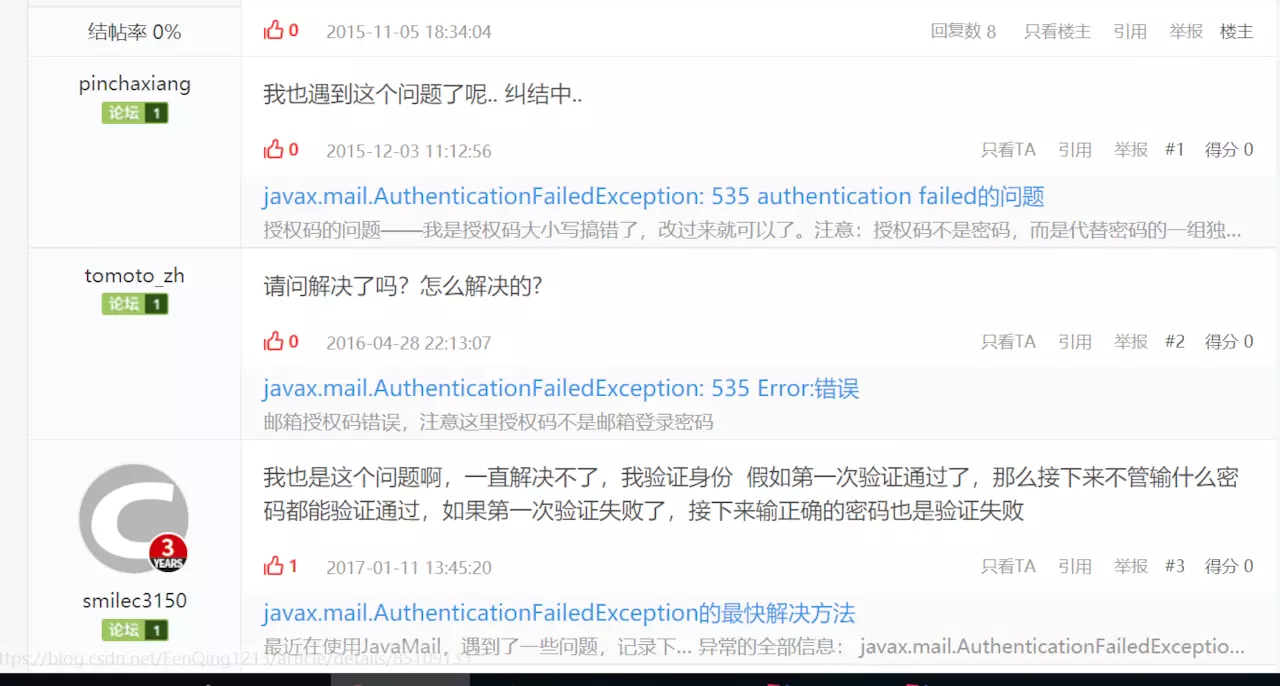Report the original post (举报)
The image size is (1280, 686).
(1186, 32)
